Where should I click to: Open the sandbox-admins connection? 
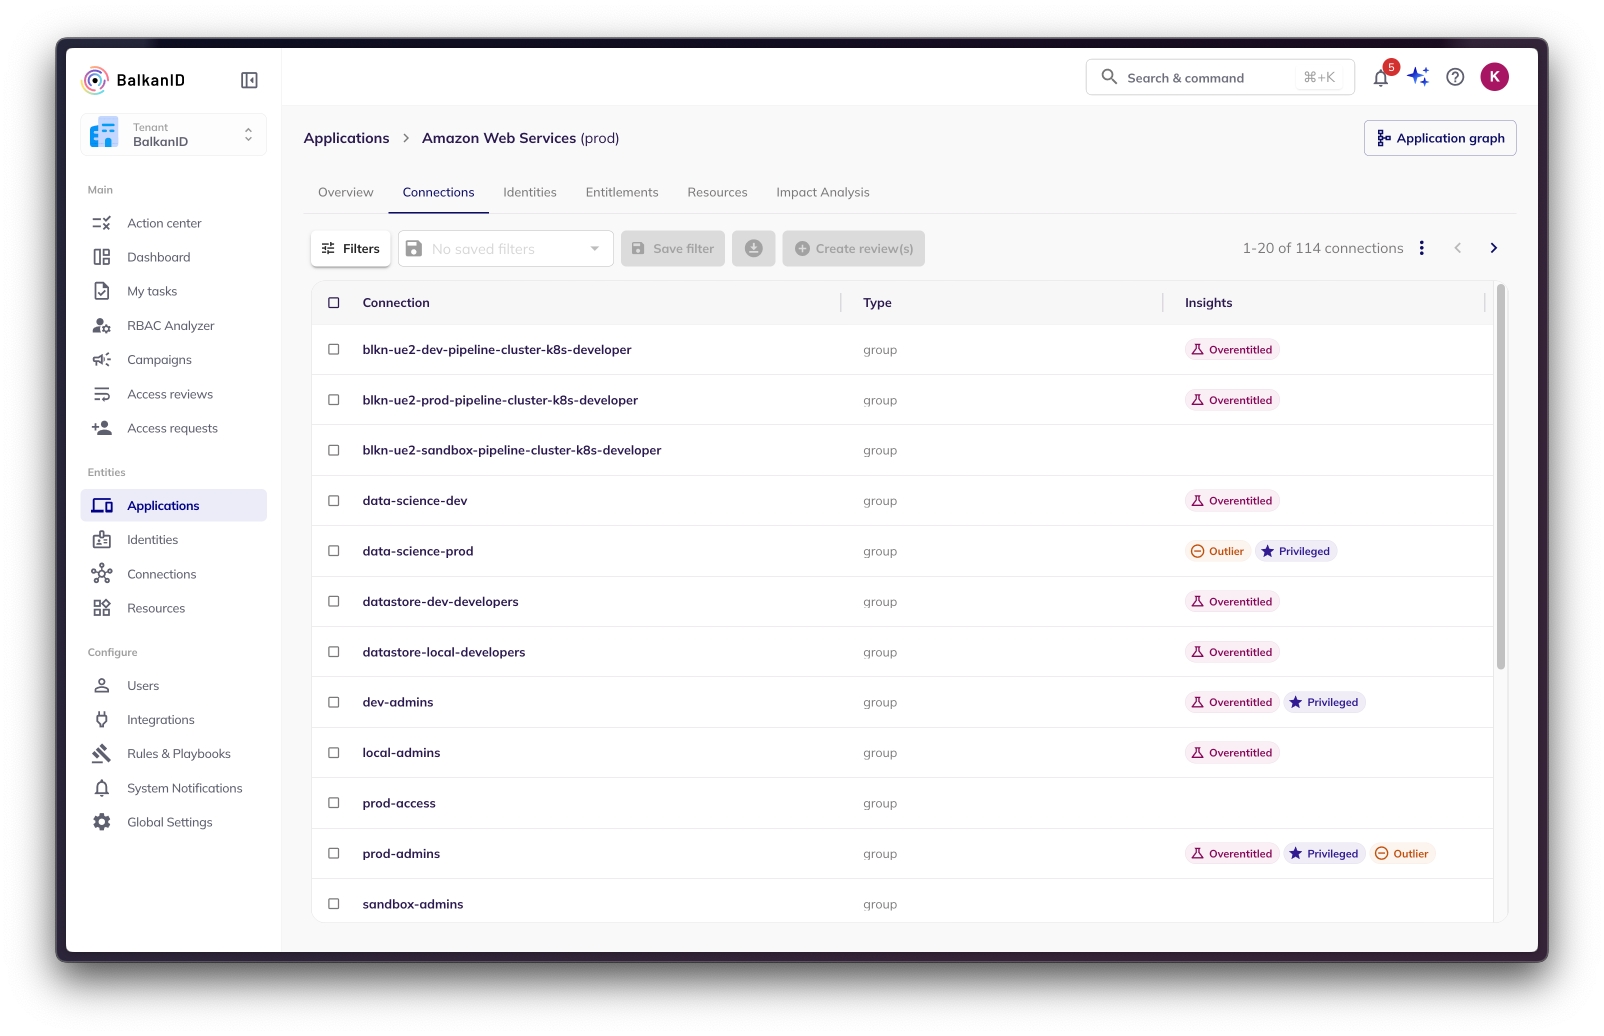(x=413, y=904)
